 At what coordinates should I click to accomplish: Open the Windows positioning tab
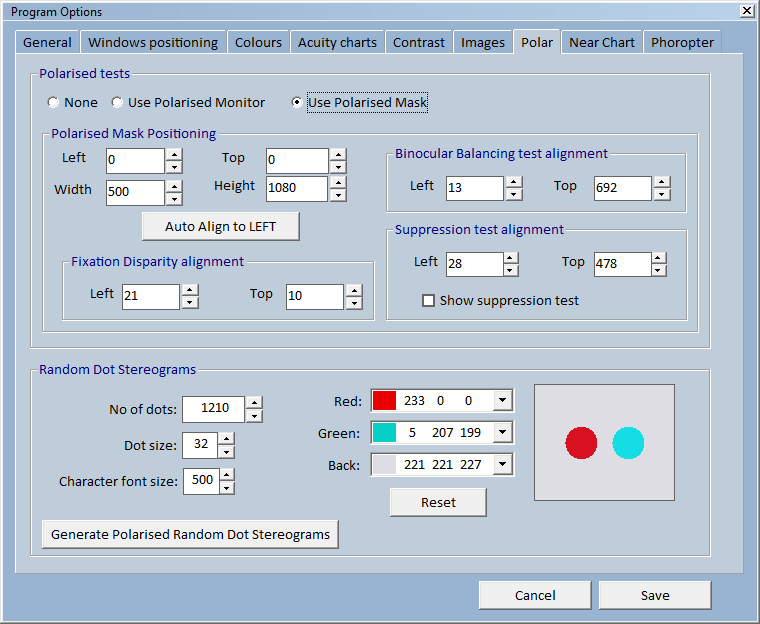pos(153,42)
